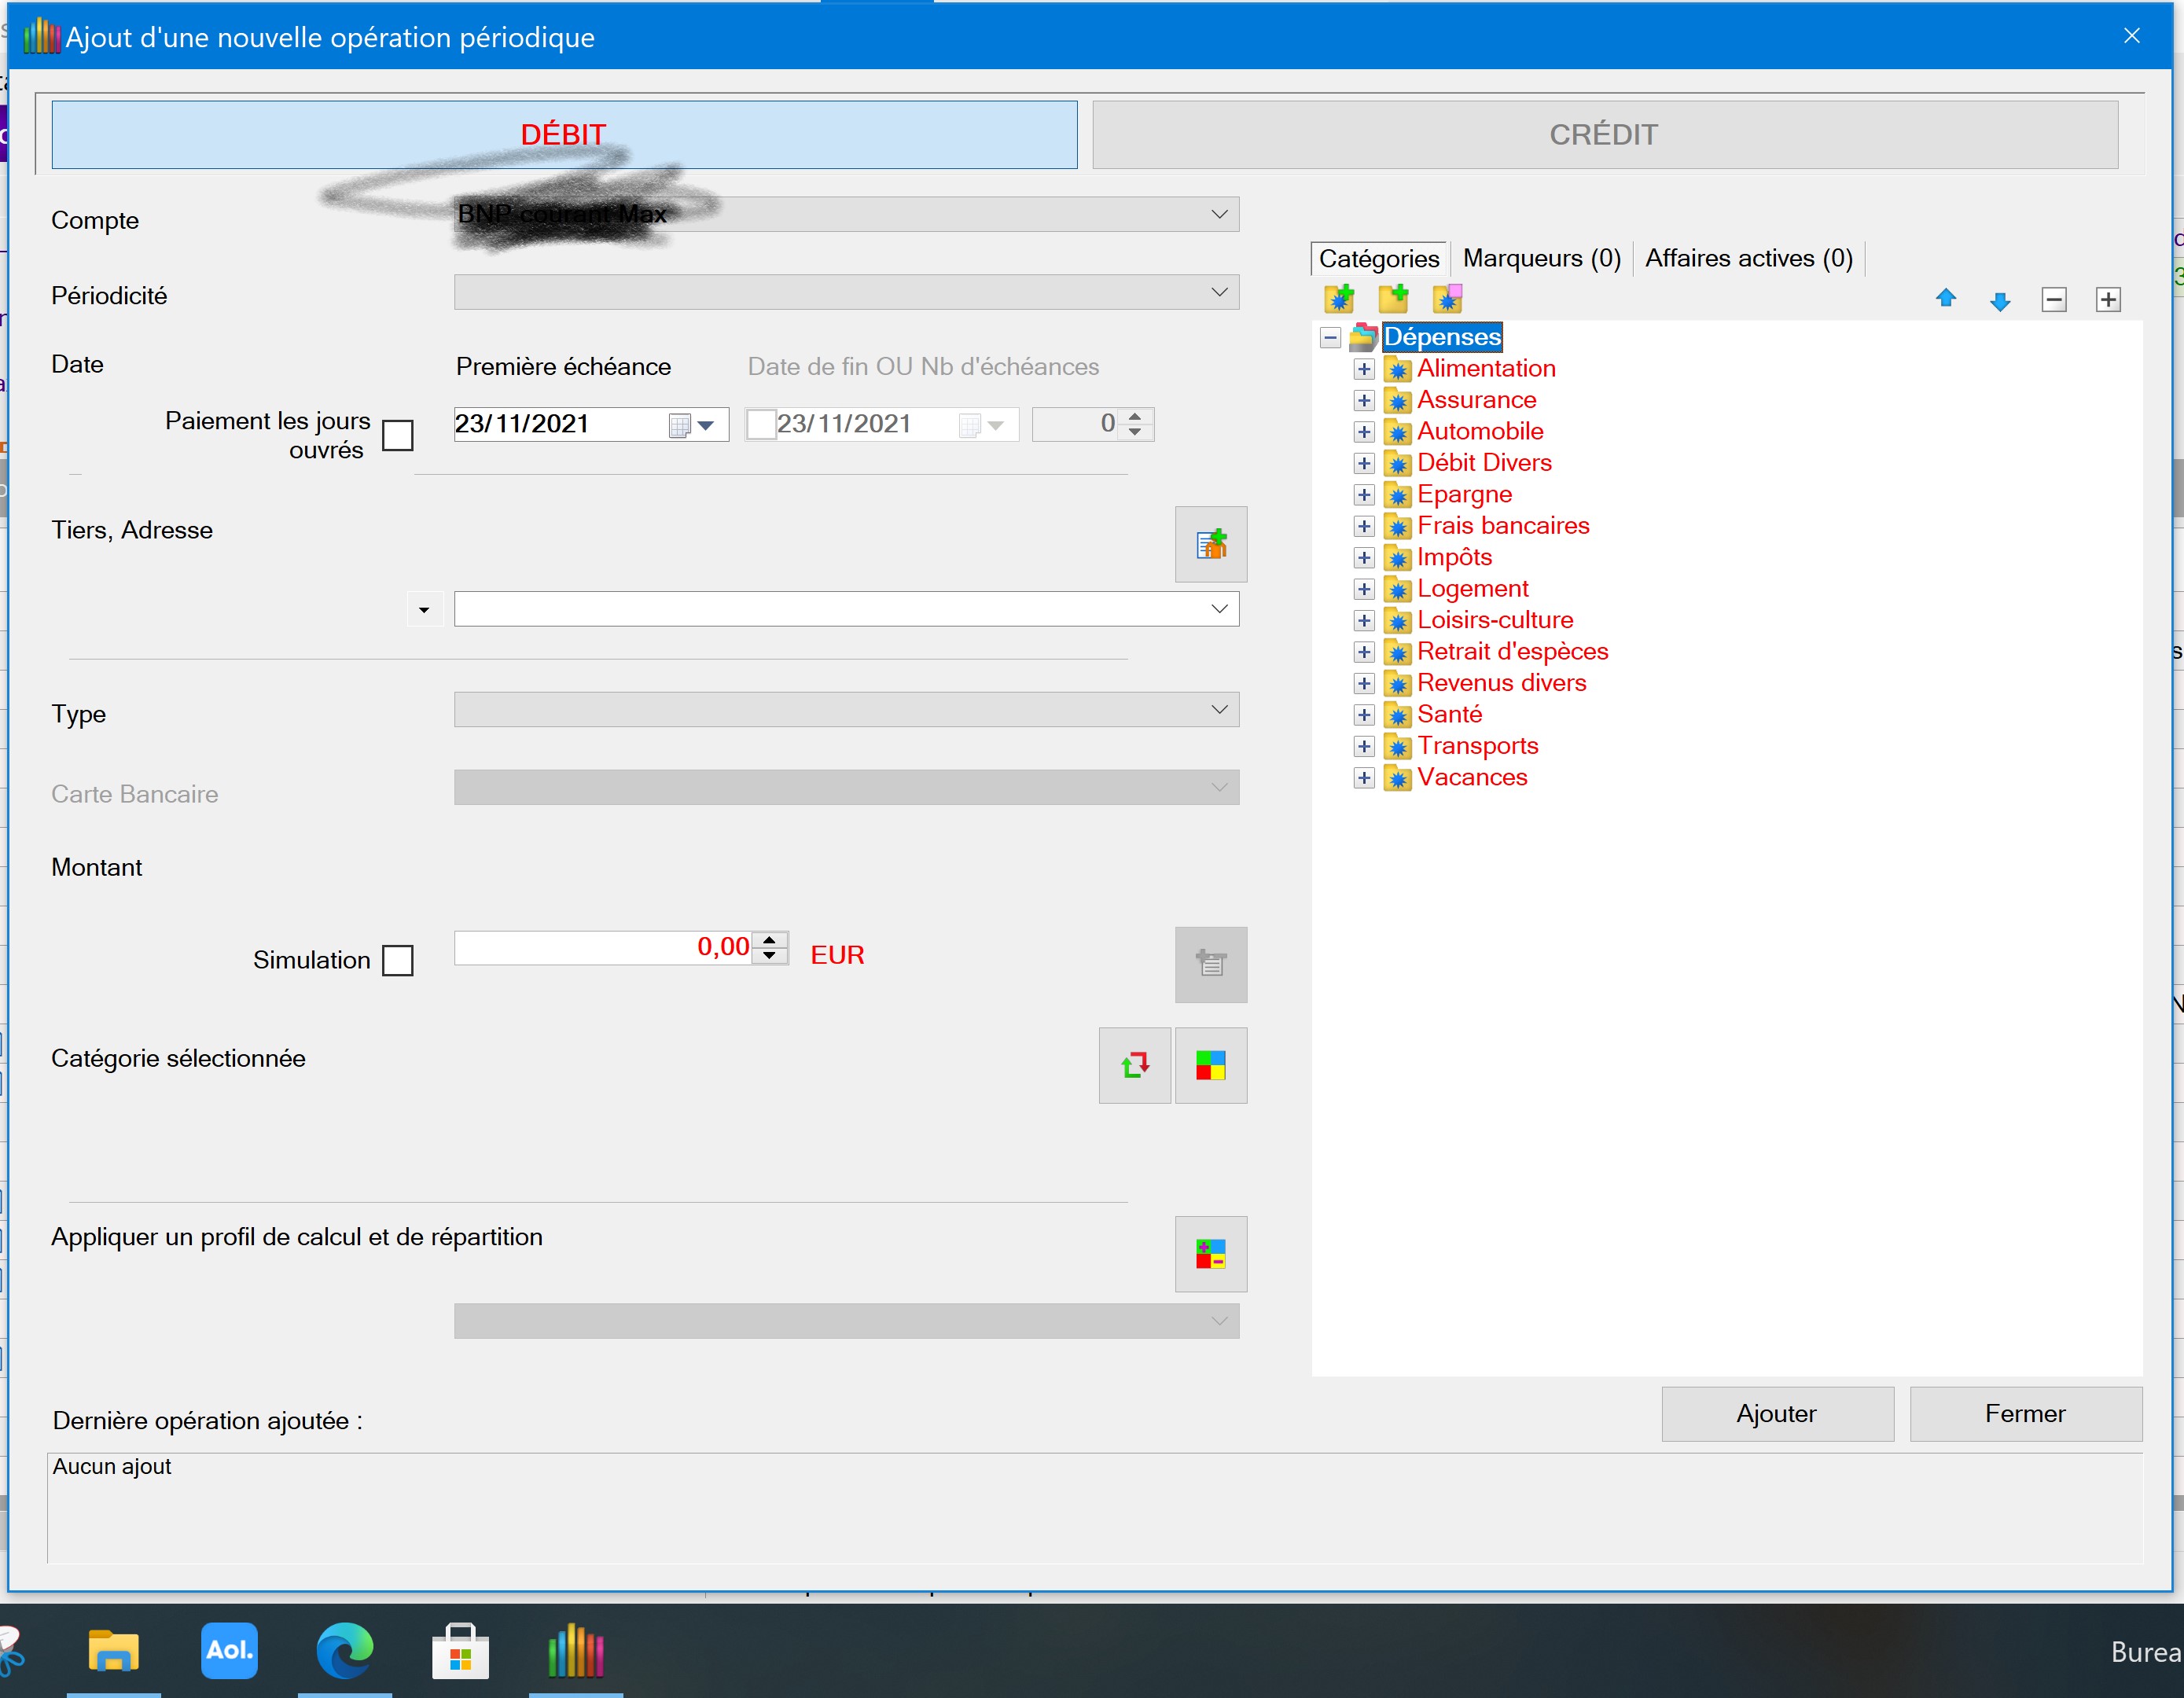This screenshot has height=1698, width=2184.
Task: Switch to the Marqueurs (0) tab
Action: 1540,258
